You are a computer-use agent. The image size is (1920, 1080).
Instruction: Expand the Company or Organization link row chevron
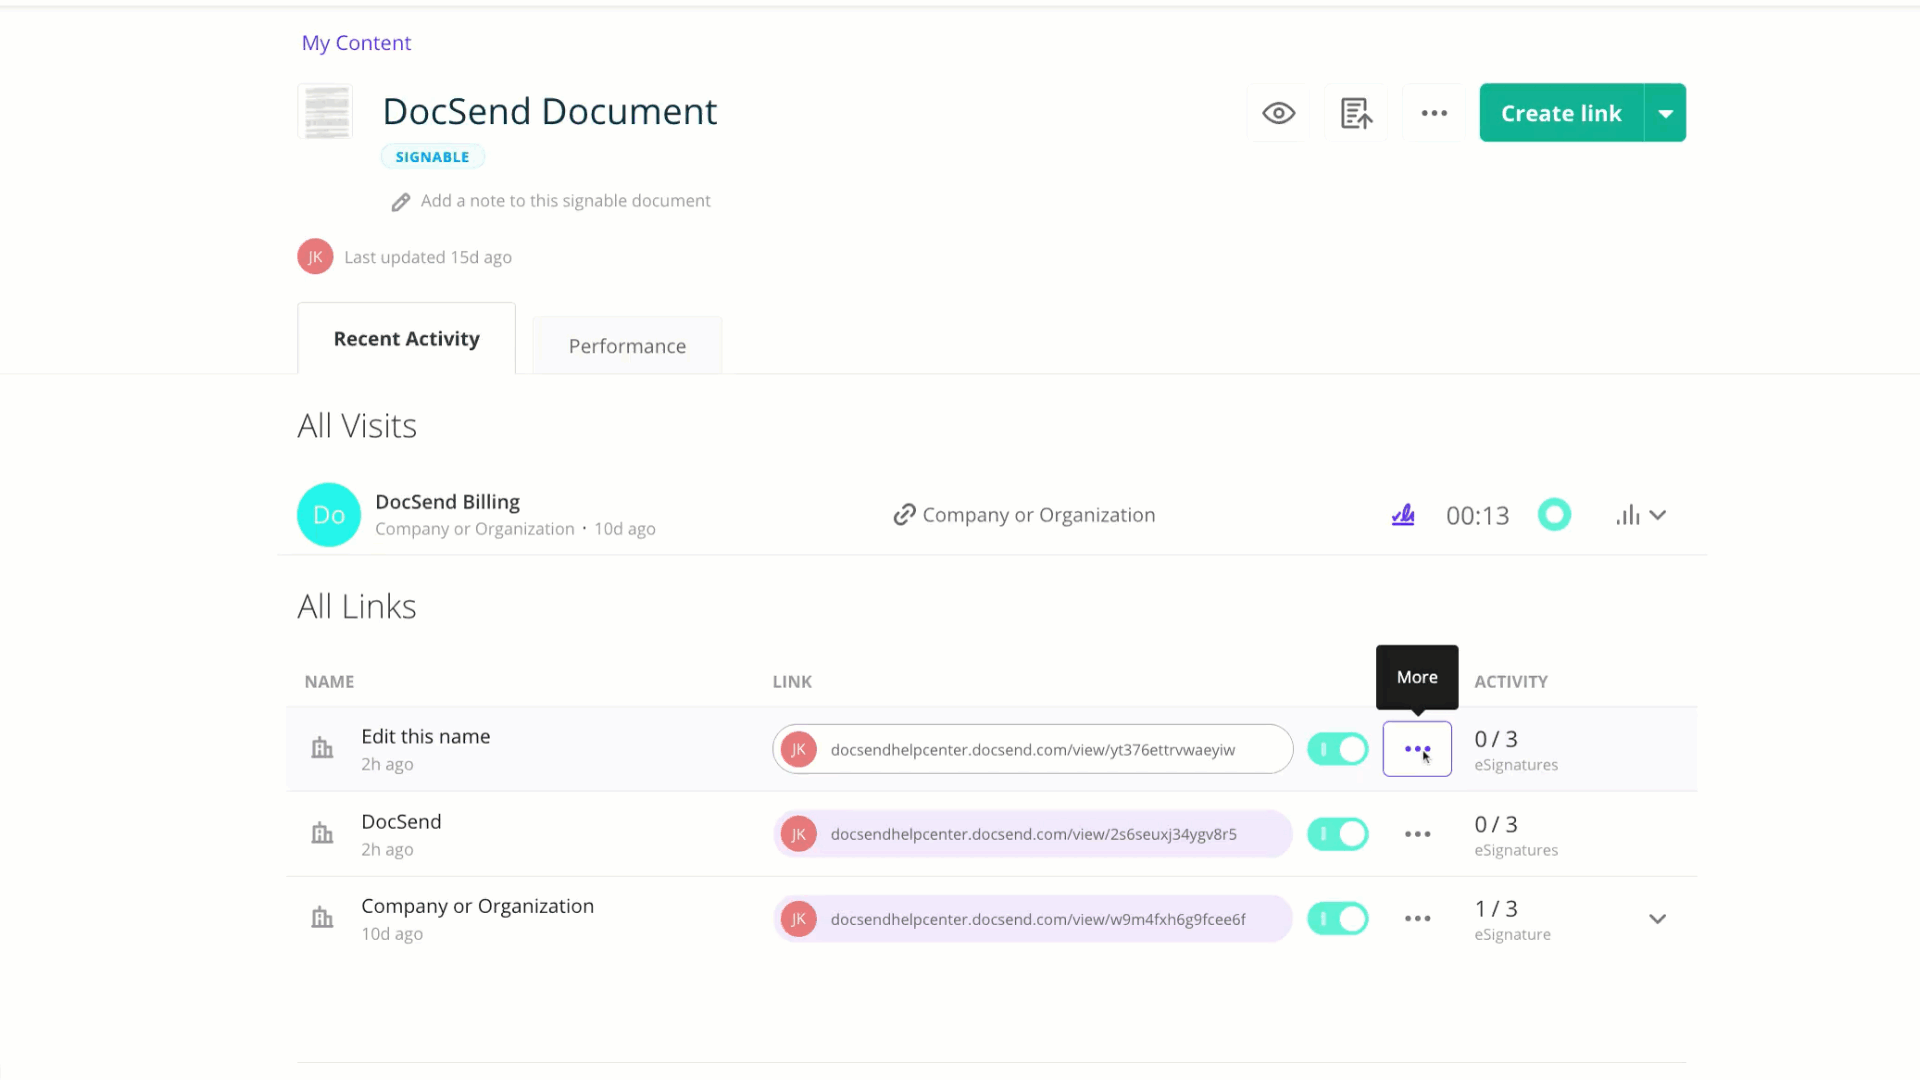click(x=1657, y=919)
